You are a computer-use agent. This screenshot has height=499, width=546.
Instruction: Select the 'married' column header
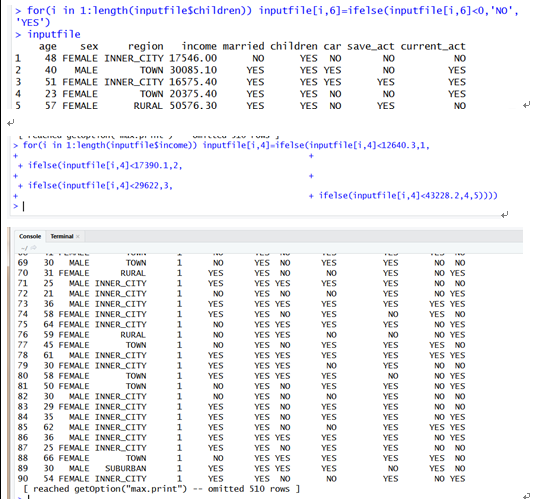pos(243,46)
